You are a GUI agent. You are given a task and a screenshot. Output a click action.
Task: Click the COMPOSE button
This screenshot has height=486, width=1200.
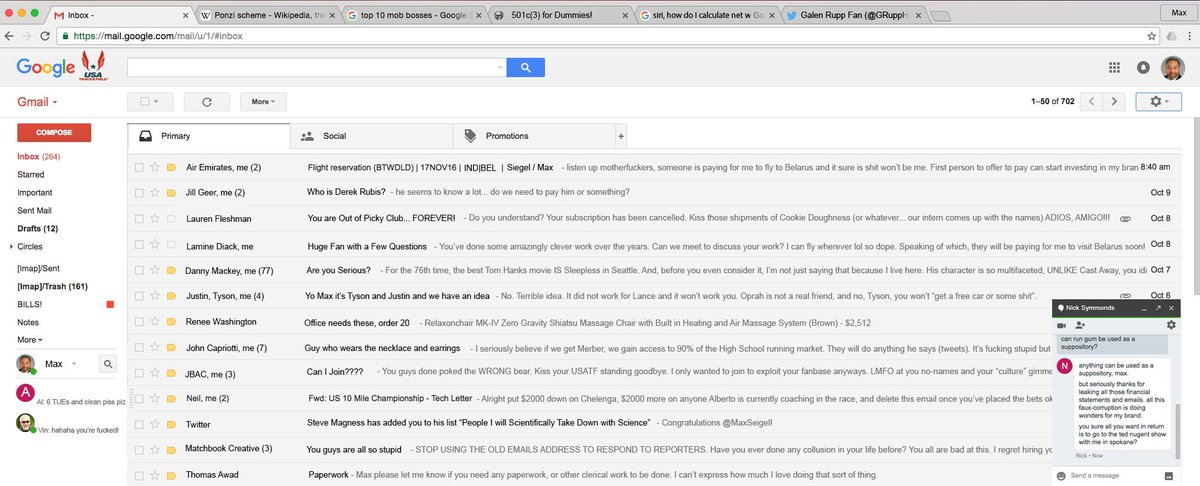click(54, 132)
